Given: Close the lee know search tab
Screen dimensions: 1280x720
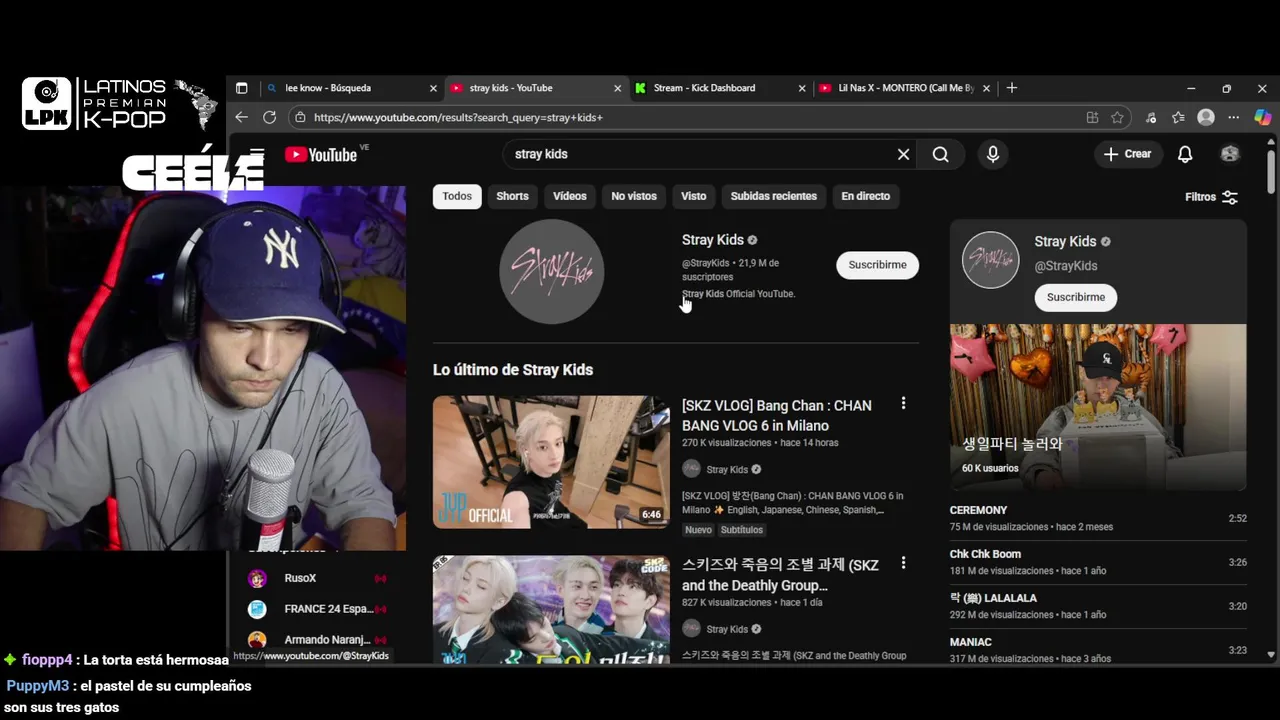Looking at the screenshot, I should [x=433, y=88].
